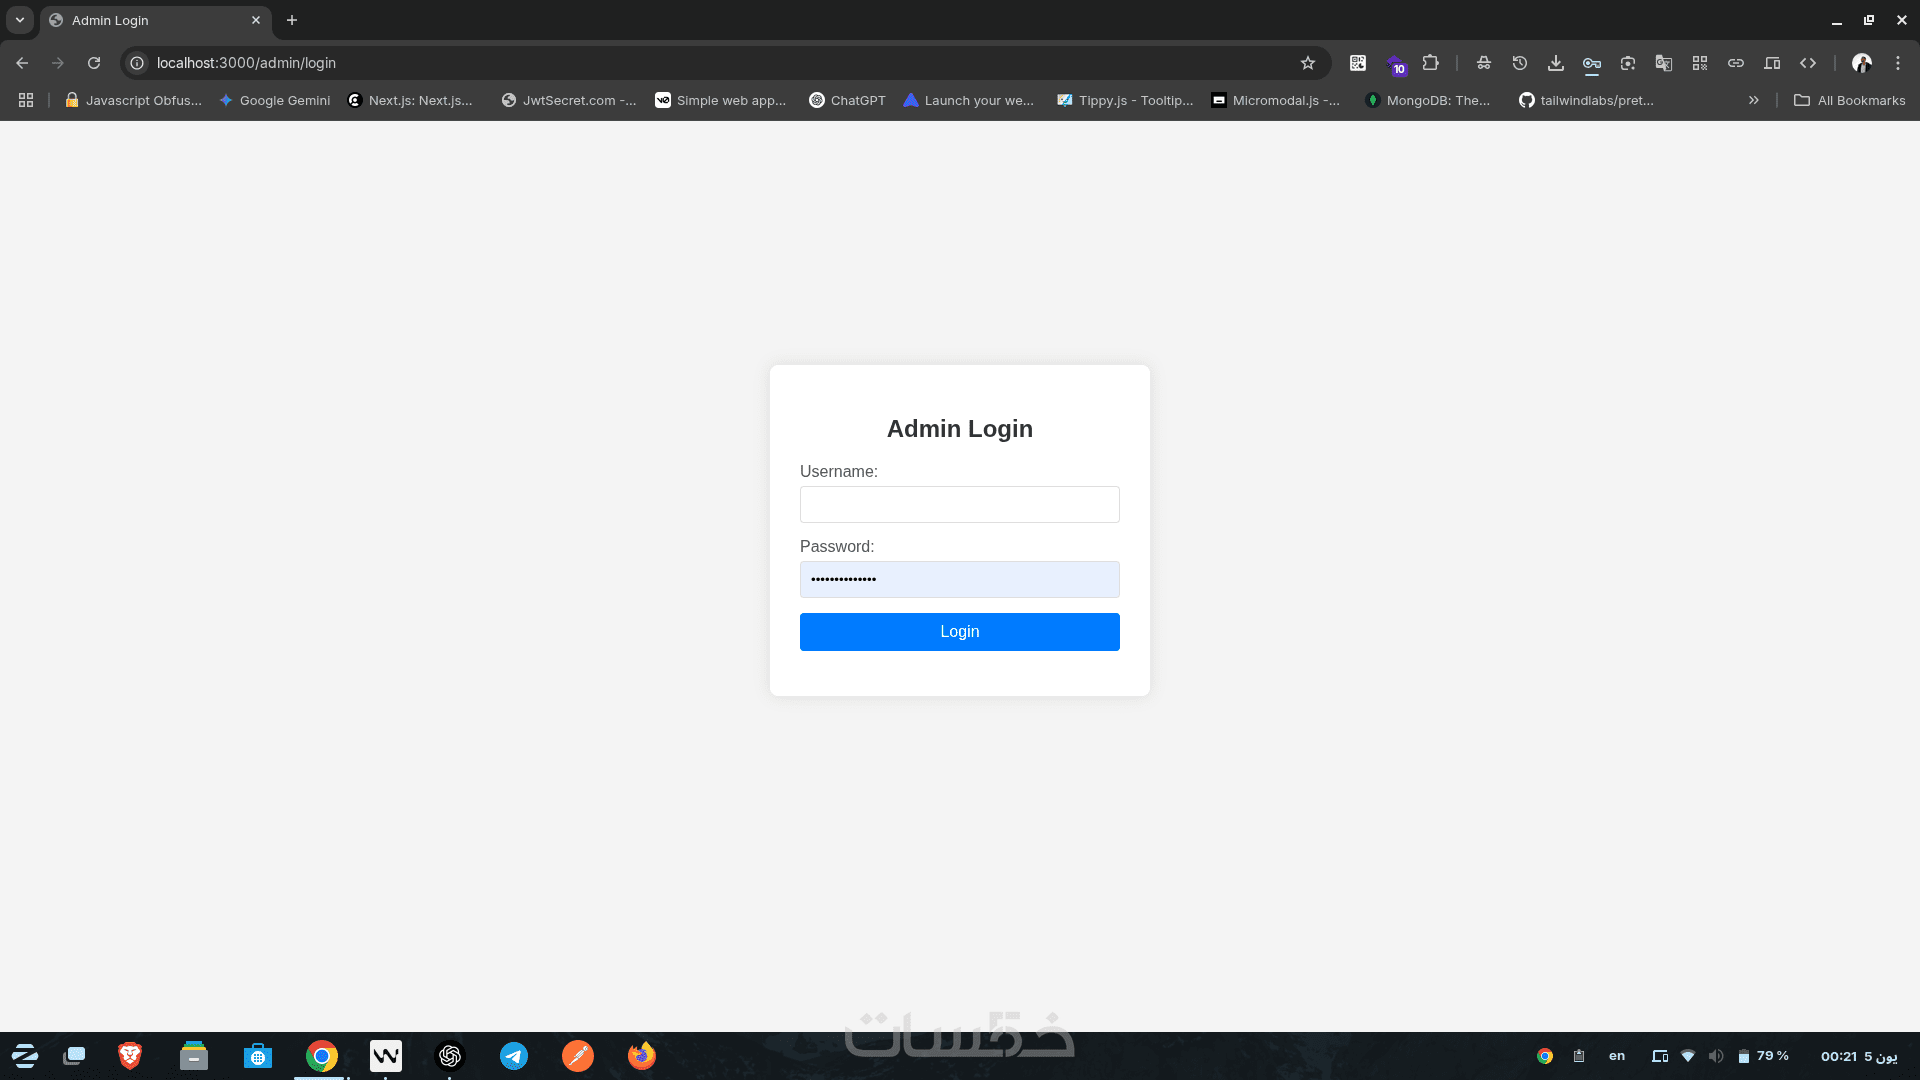Open the password manager key icon
The image size is (1920, 1080).
click(x=1592, y=63)
